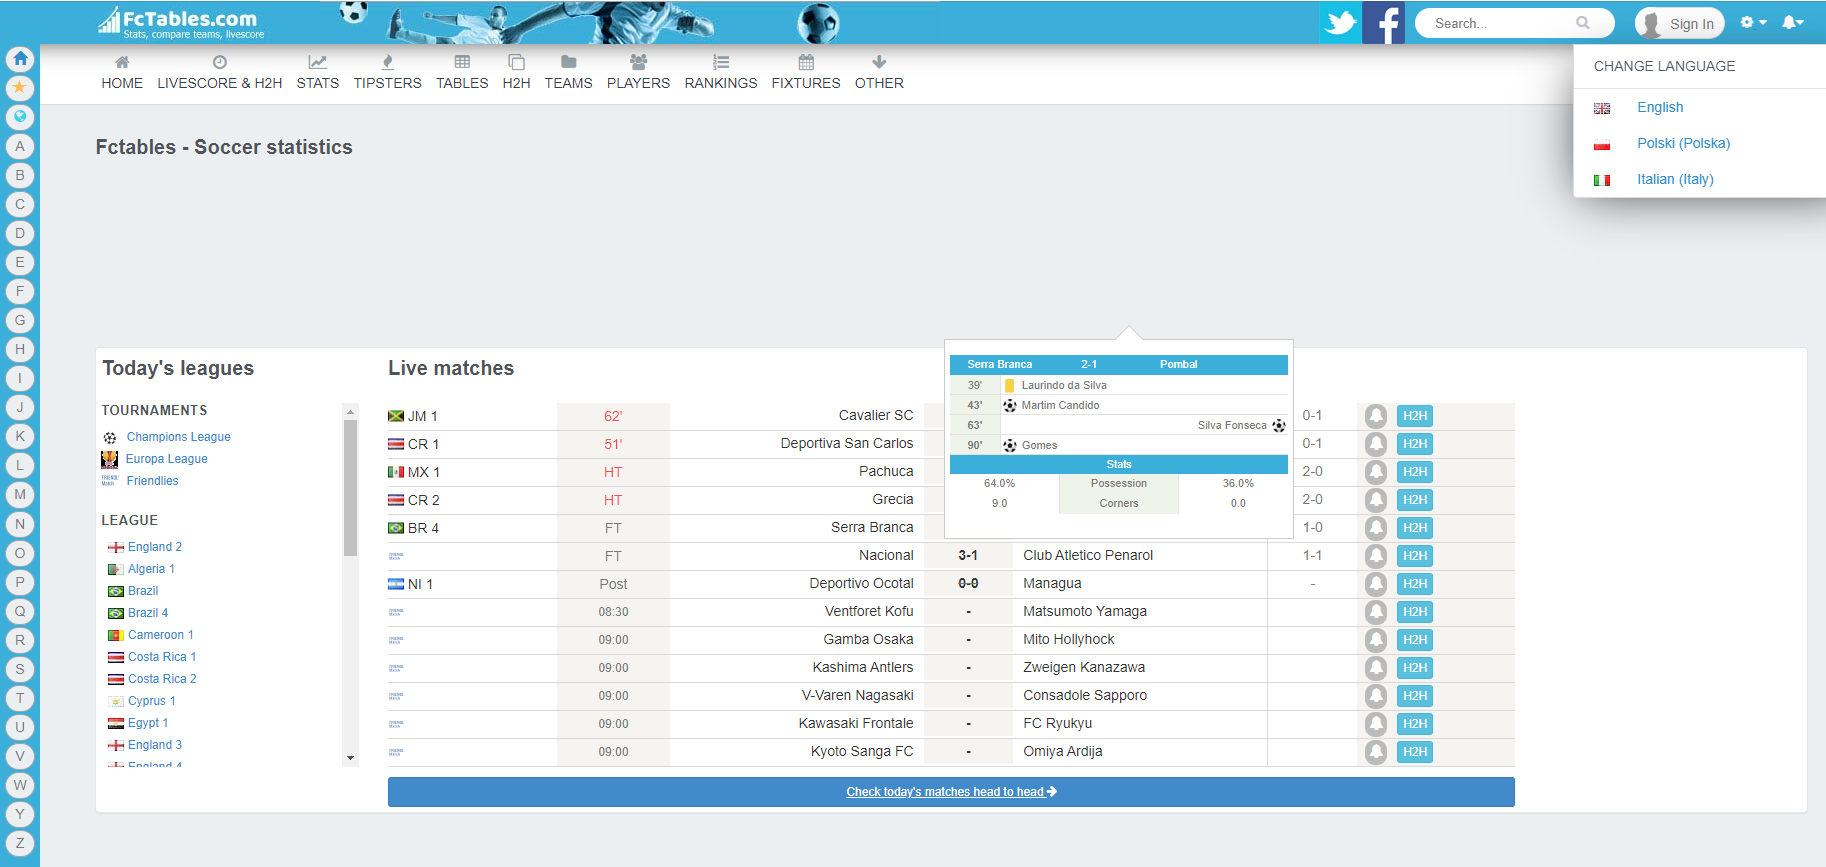Open Algeria 1 league
The image size is (1826, 867).
(x=151, y=569)
